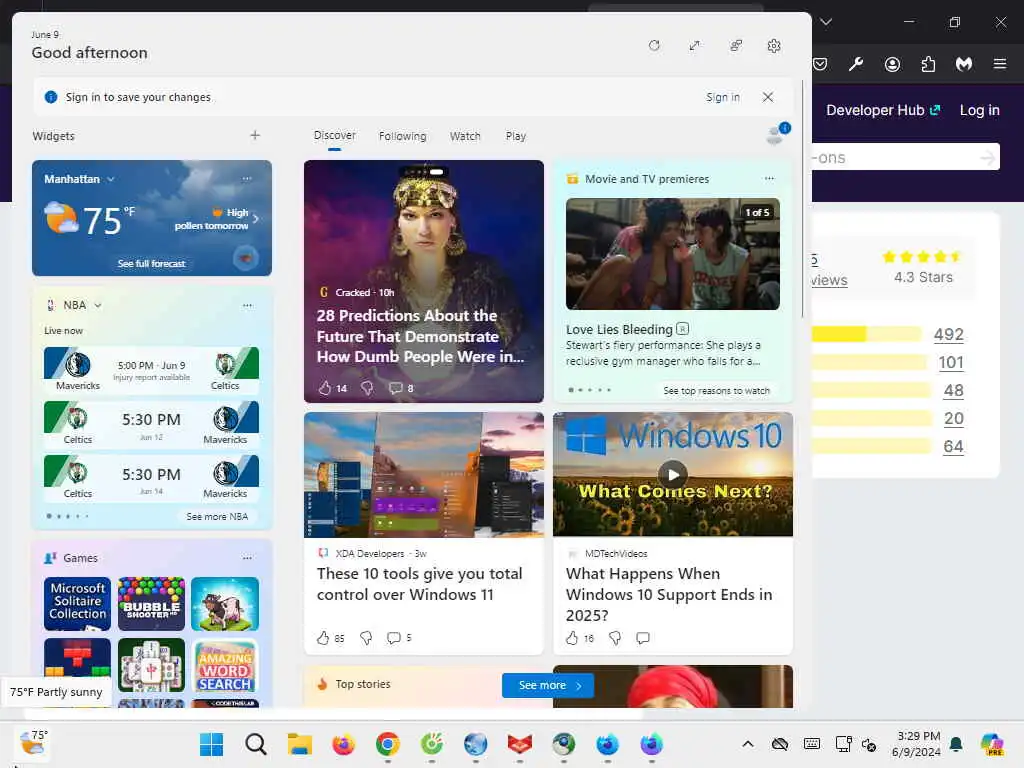Dismiss the sign-in banner
The width and height of the screenshot is (1024, 768).
pos(768,97)
